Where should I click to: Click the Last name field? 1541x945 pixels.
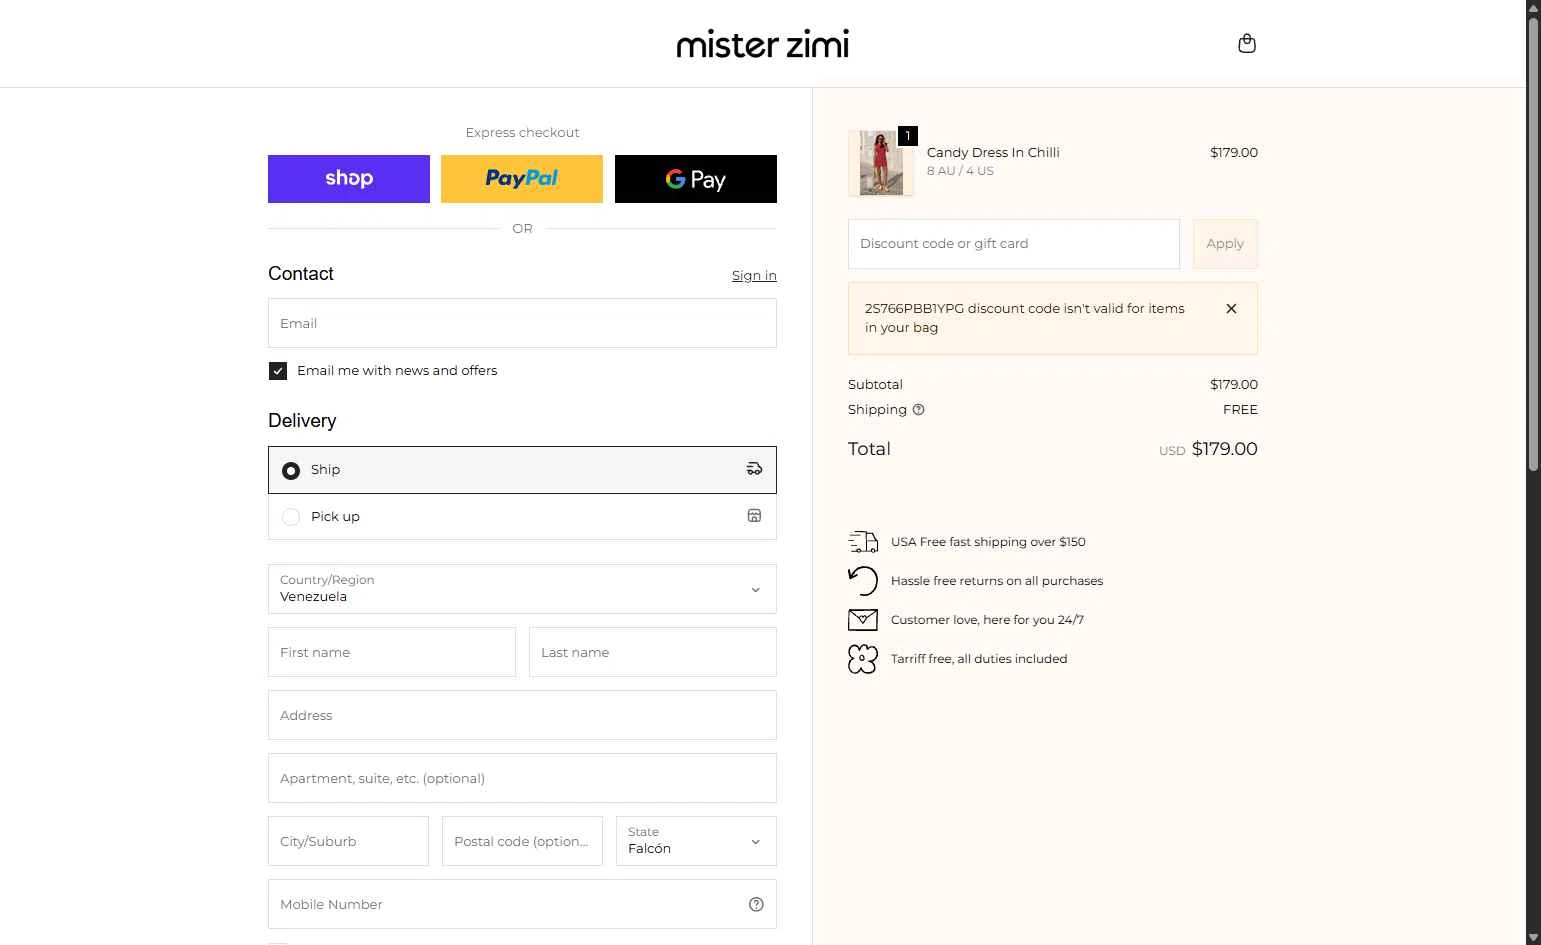(653, 652)
